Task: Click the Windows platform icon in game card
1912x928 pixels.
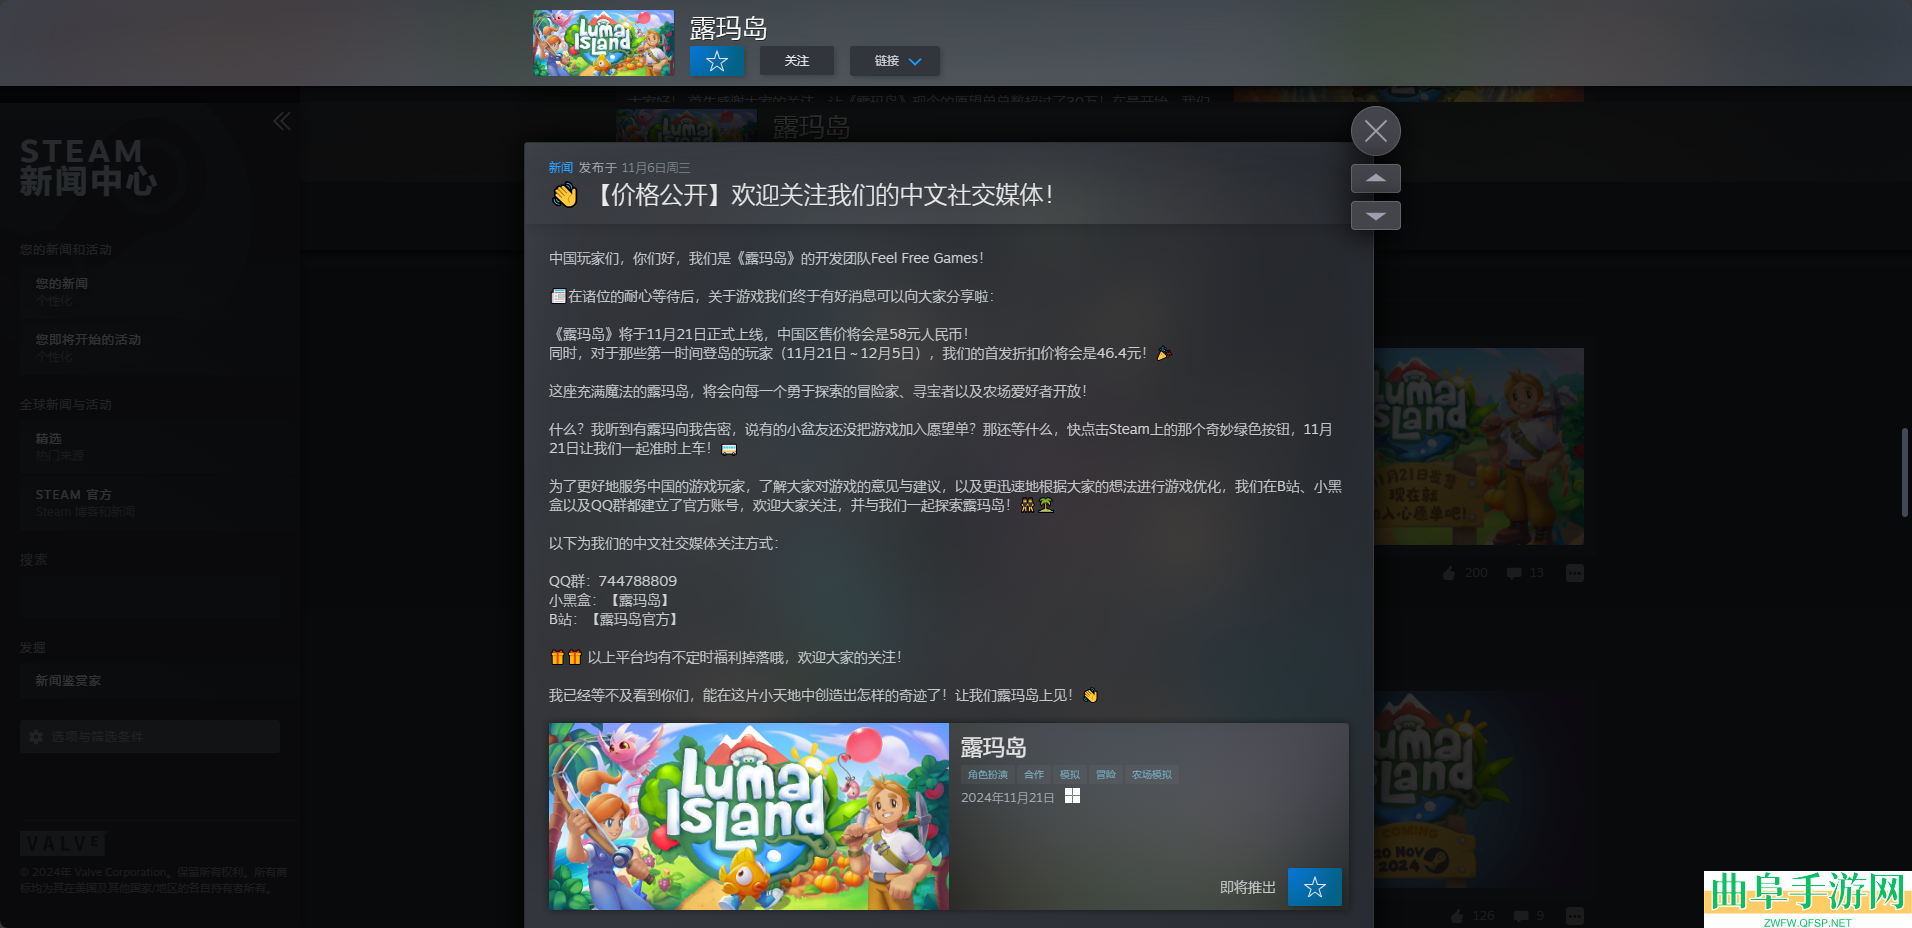Action: click(1072, 796)
